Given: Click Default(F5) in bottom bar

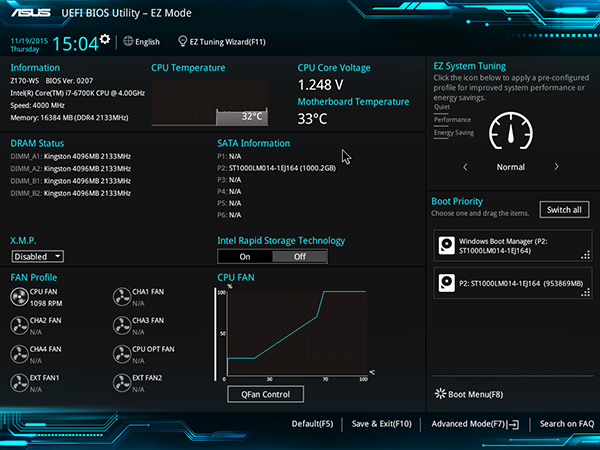Looking at the screenshot, I should tap(312, 424).
